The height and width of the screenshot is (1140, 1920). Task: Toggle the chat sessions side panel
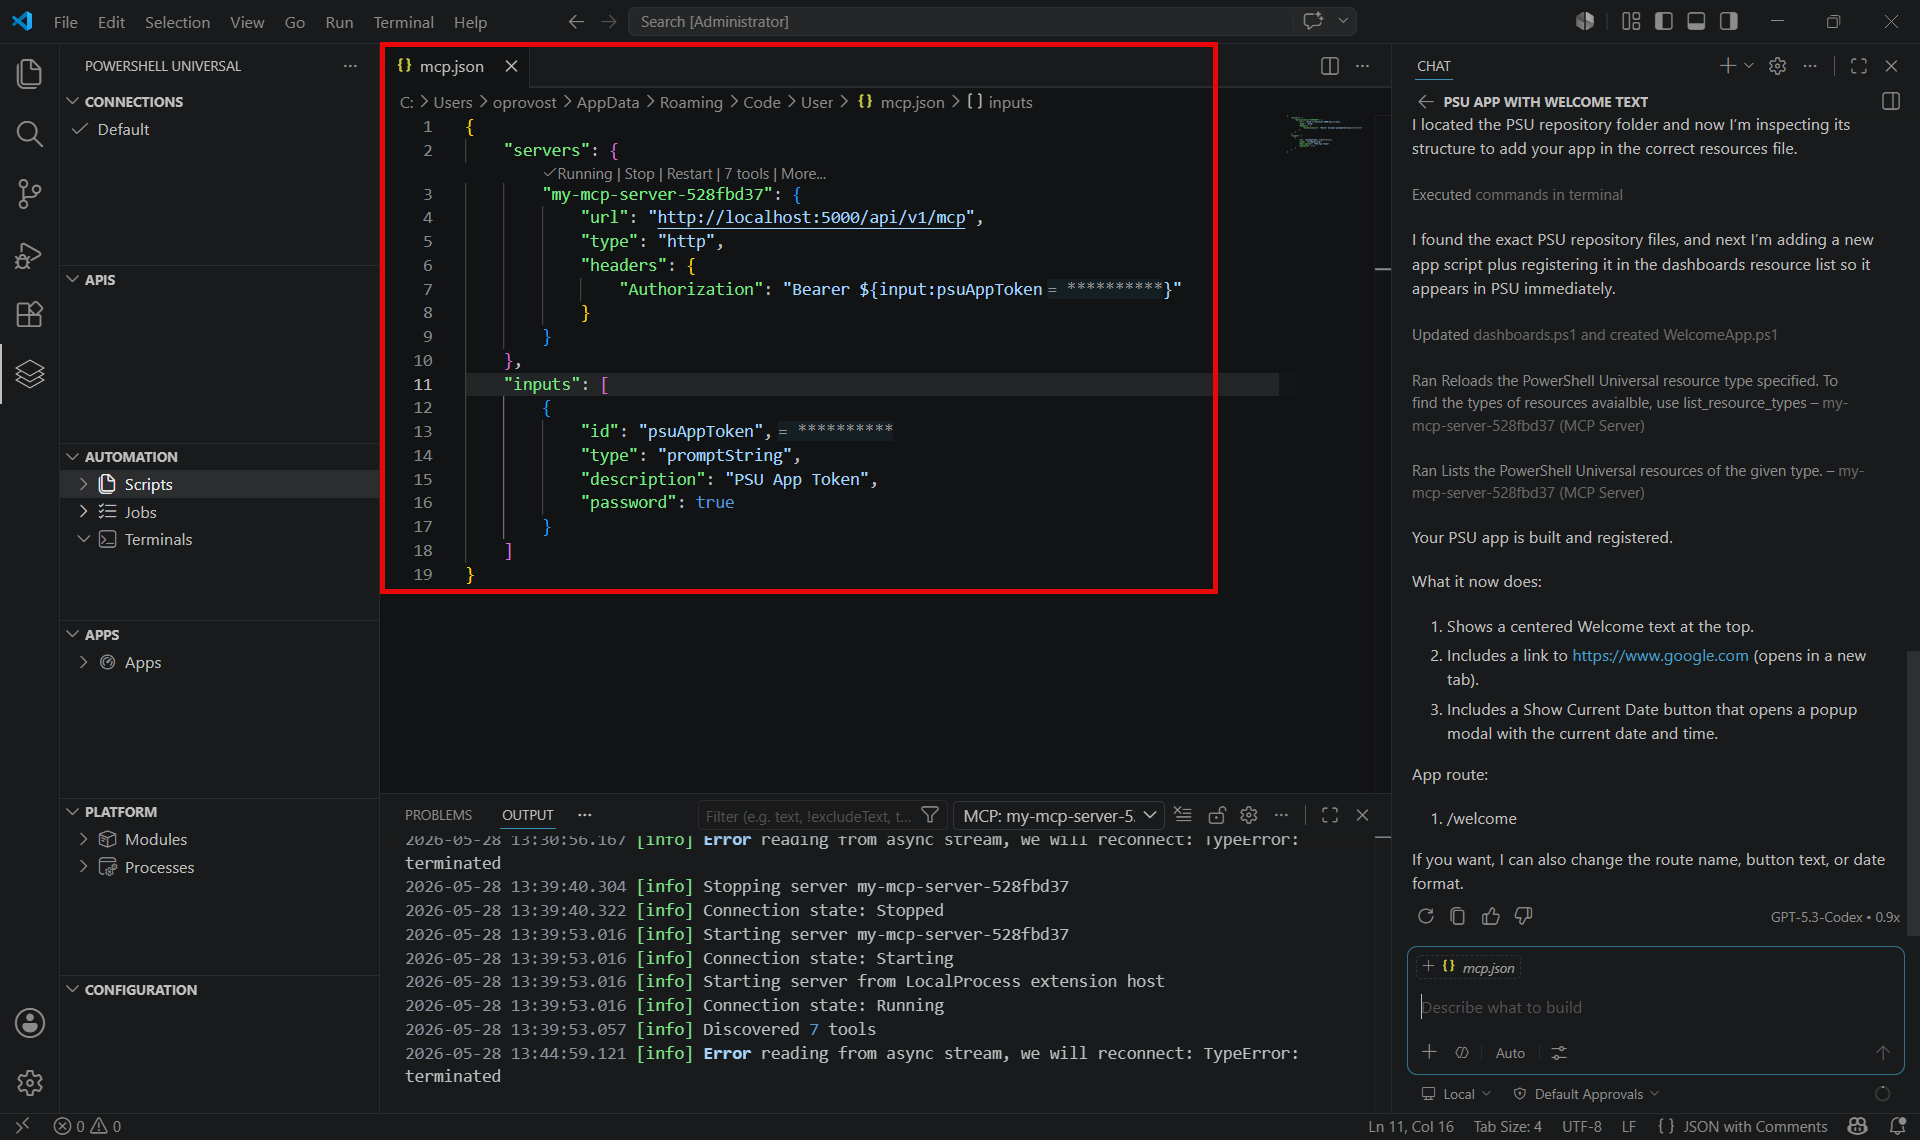click(1890, 101)
